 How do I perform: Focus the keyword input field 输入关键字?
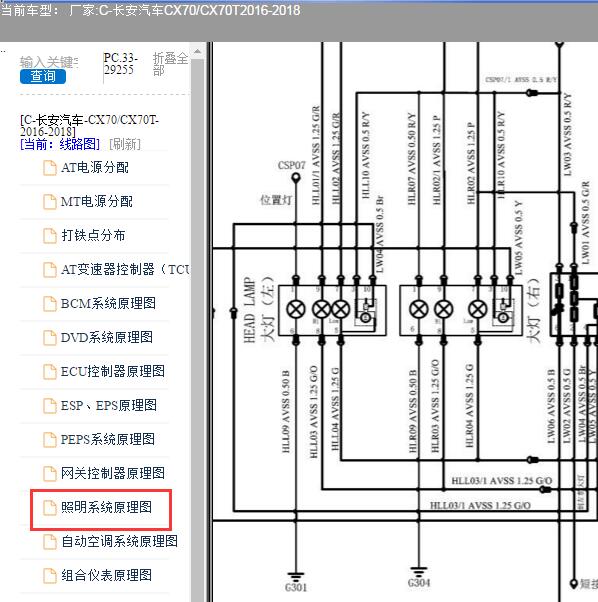click(49, 62)
